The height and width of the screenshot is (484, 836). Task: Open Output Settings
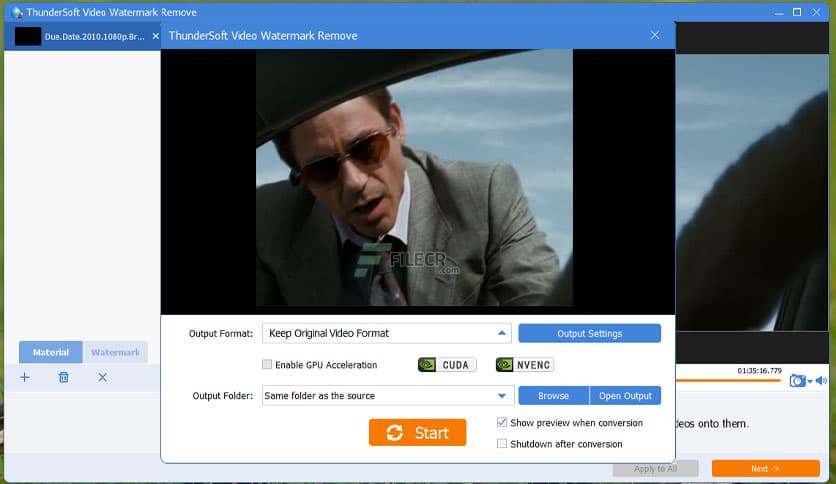pos(590,333)
